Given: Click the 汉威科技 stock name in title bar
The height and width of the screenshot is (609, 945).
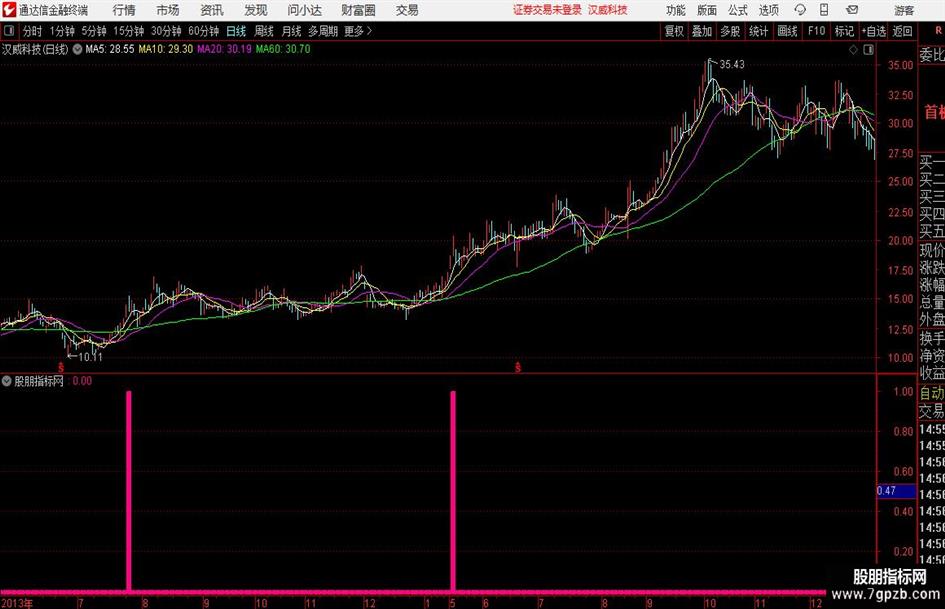Looking at the screenshot, I should (608, 10).
